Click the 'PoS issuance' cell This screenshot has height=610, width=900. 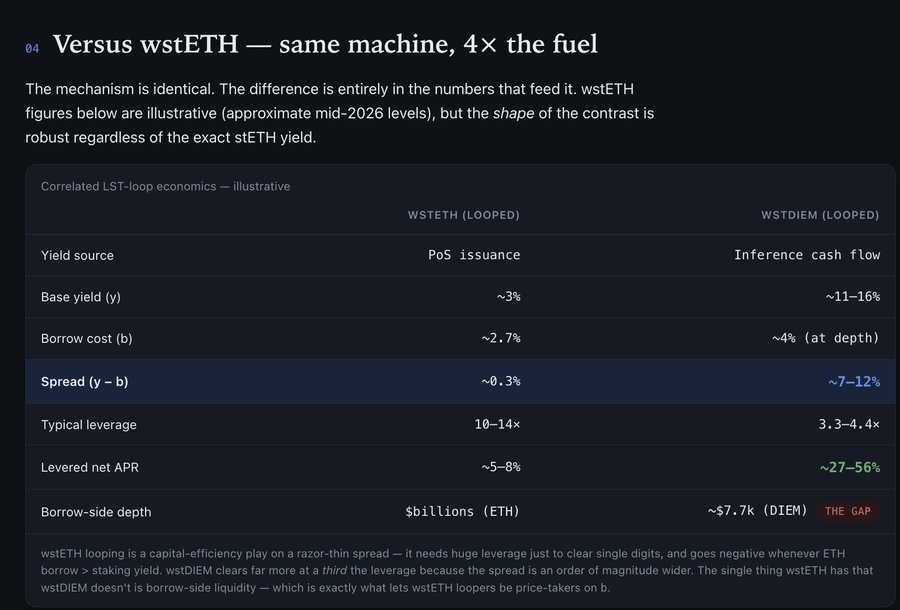(x=474, y=255)
